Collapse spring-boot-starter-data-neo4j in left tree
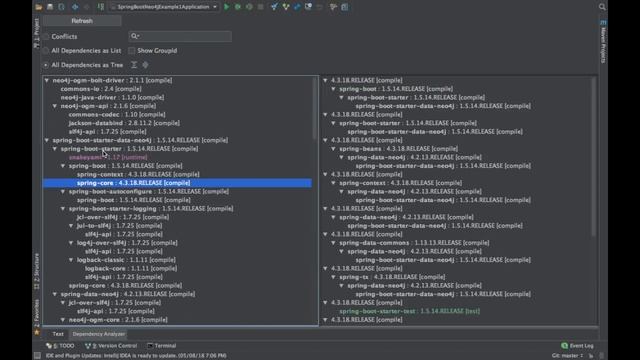This screenshot has width=640, height=360. click(x=47, y=140)
